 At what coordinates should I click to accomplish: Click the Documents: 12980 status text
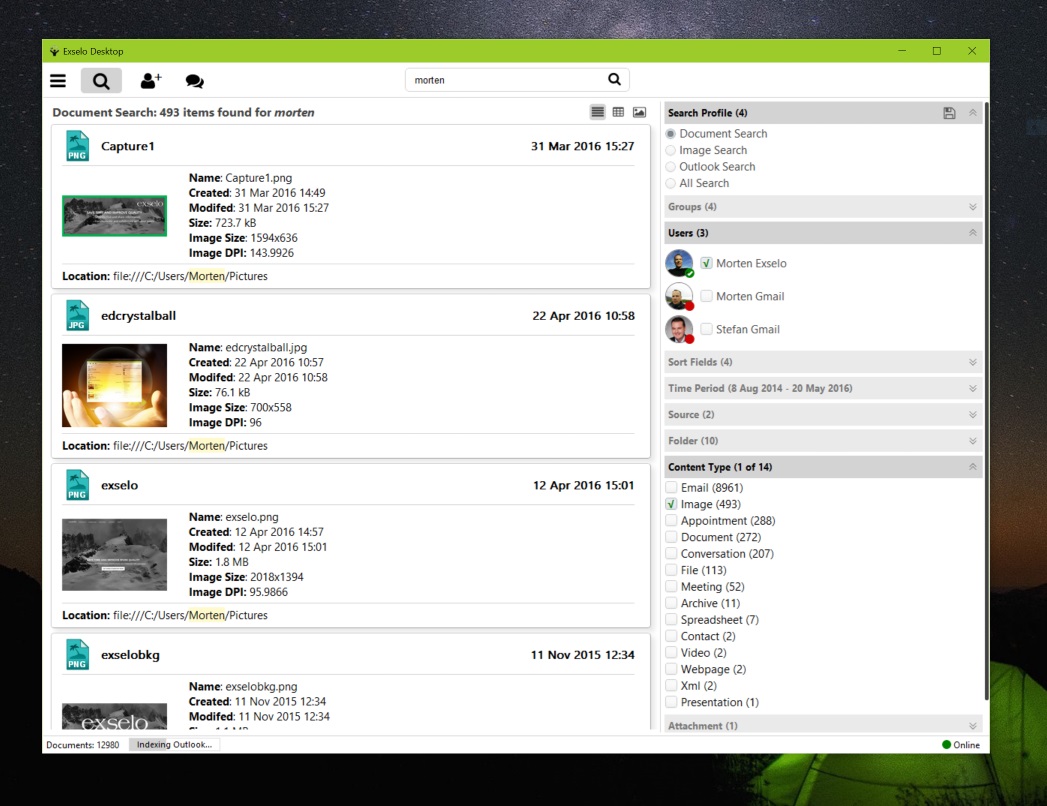[83, 745]
